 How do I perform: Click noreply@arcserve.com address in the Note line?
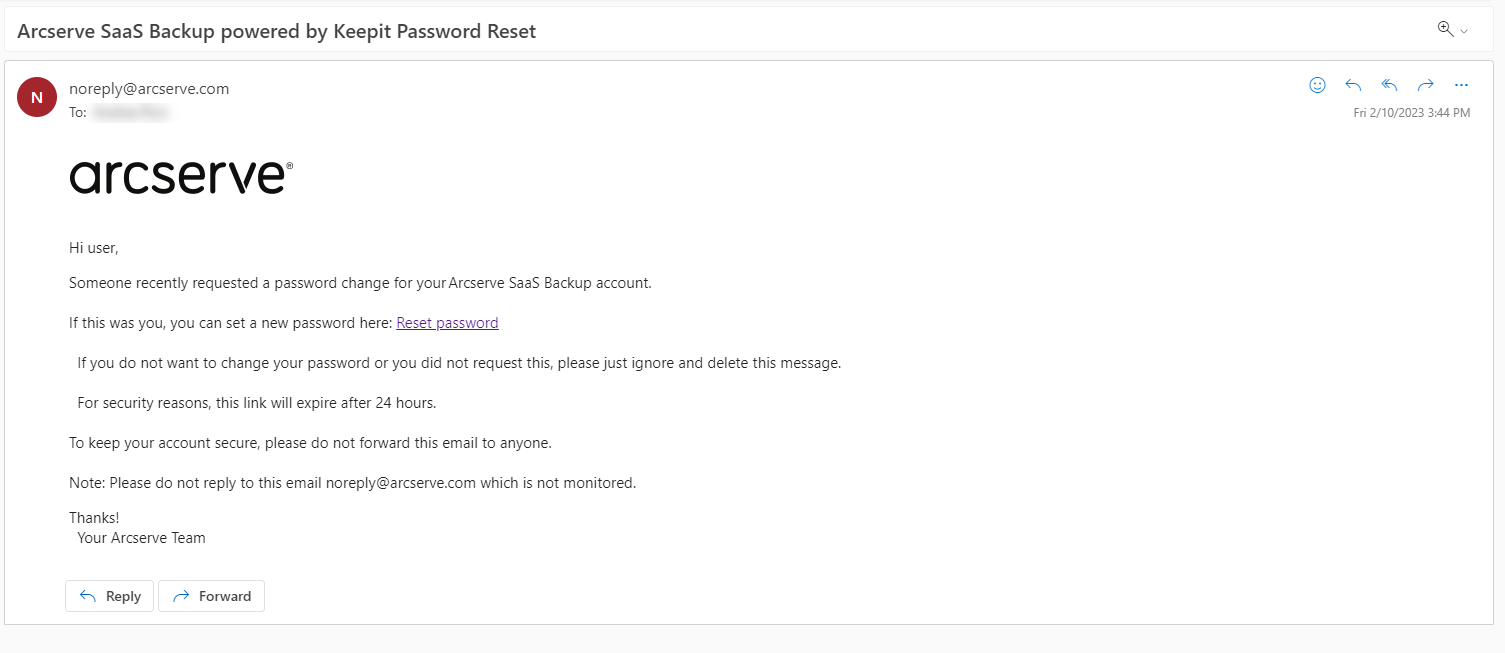pos(400,483)
